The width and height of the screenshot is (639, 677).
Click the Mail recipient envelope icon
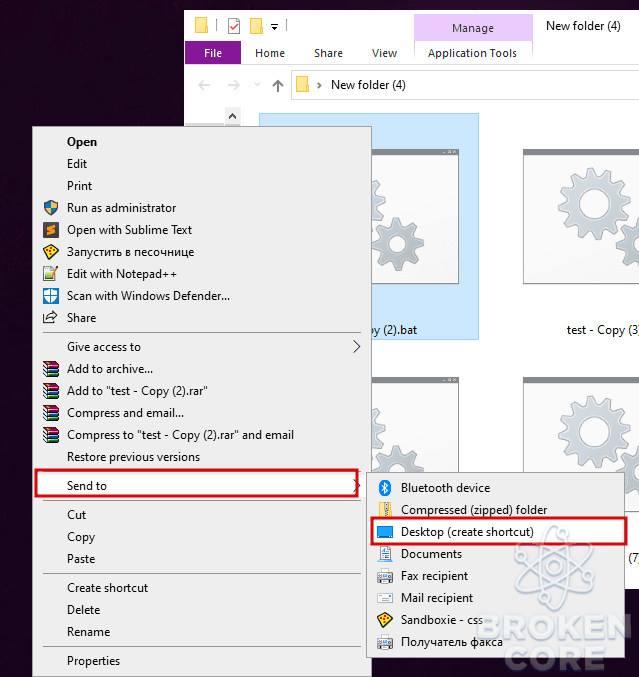pos(385,598)
